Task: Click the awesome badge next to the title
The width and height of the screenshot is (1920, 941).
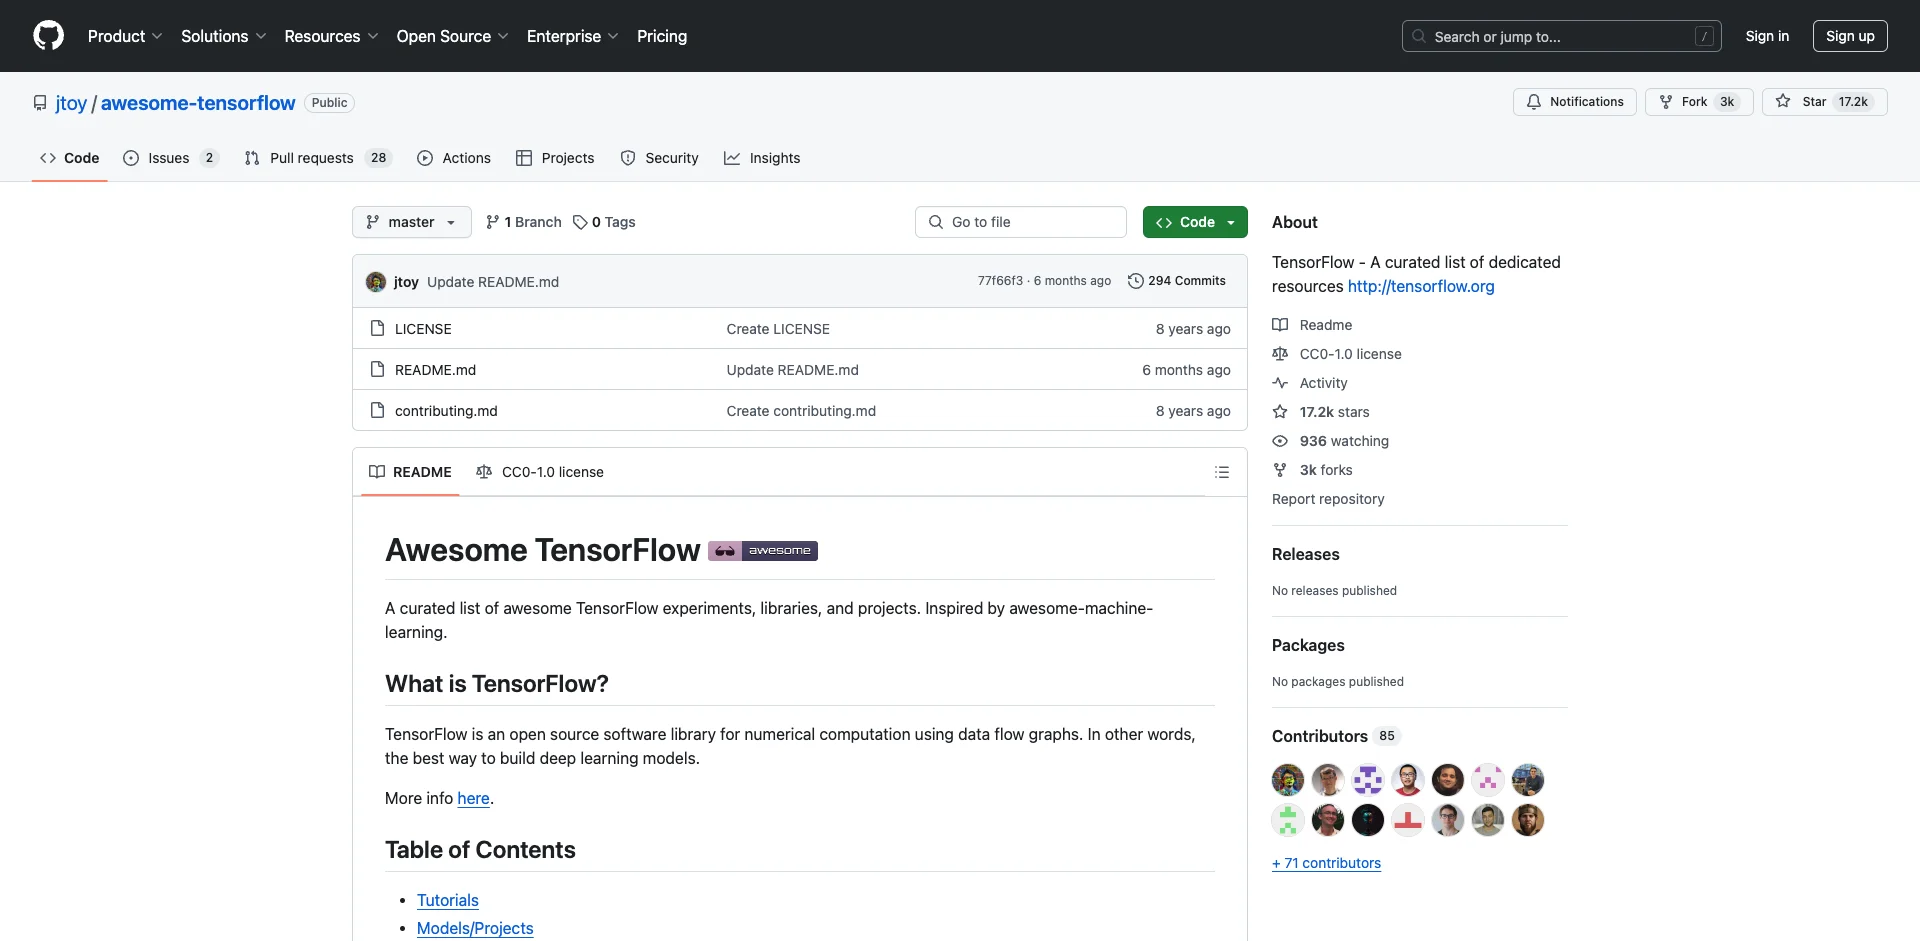Action: (x=763, y=551)
